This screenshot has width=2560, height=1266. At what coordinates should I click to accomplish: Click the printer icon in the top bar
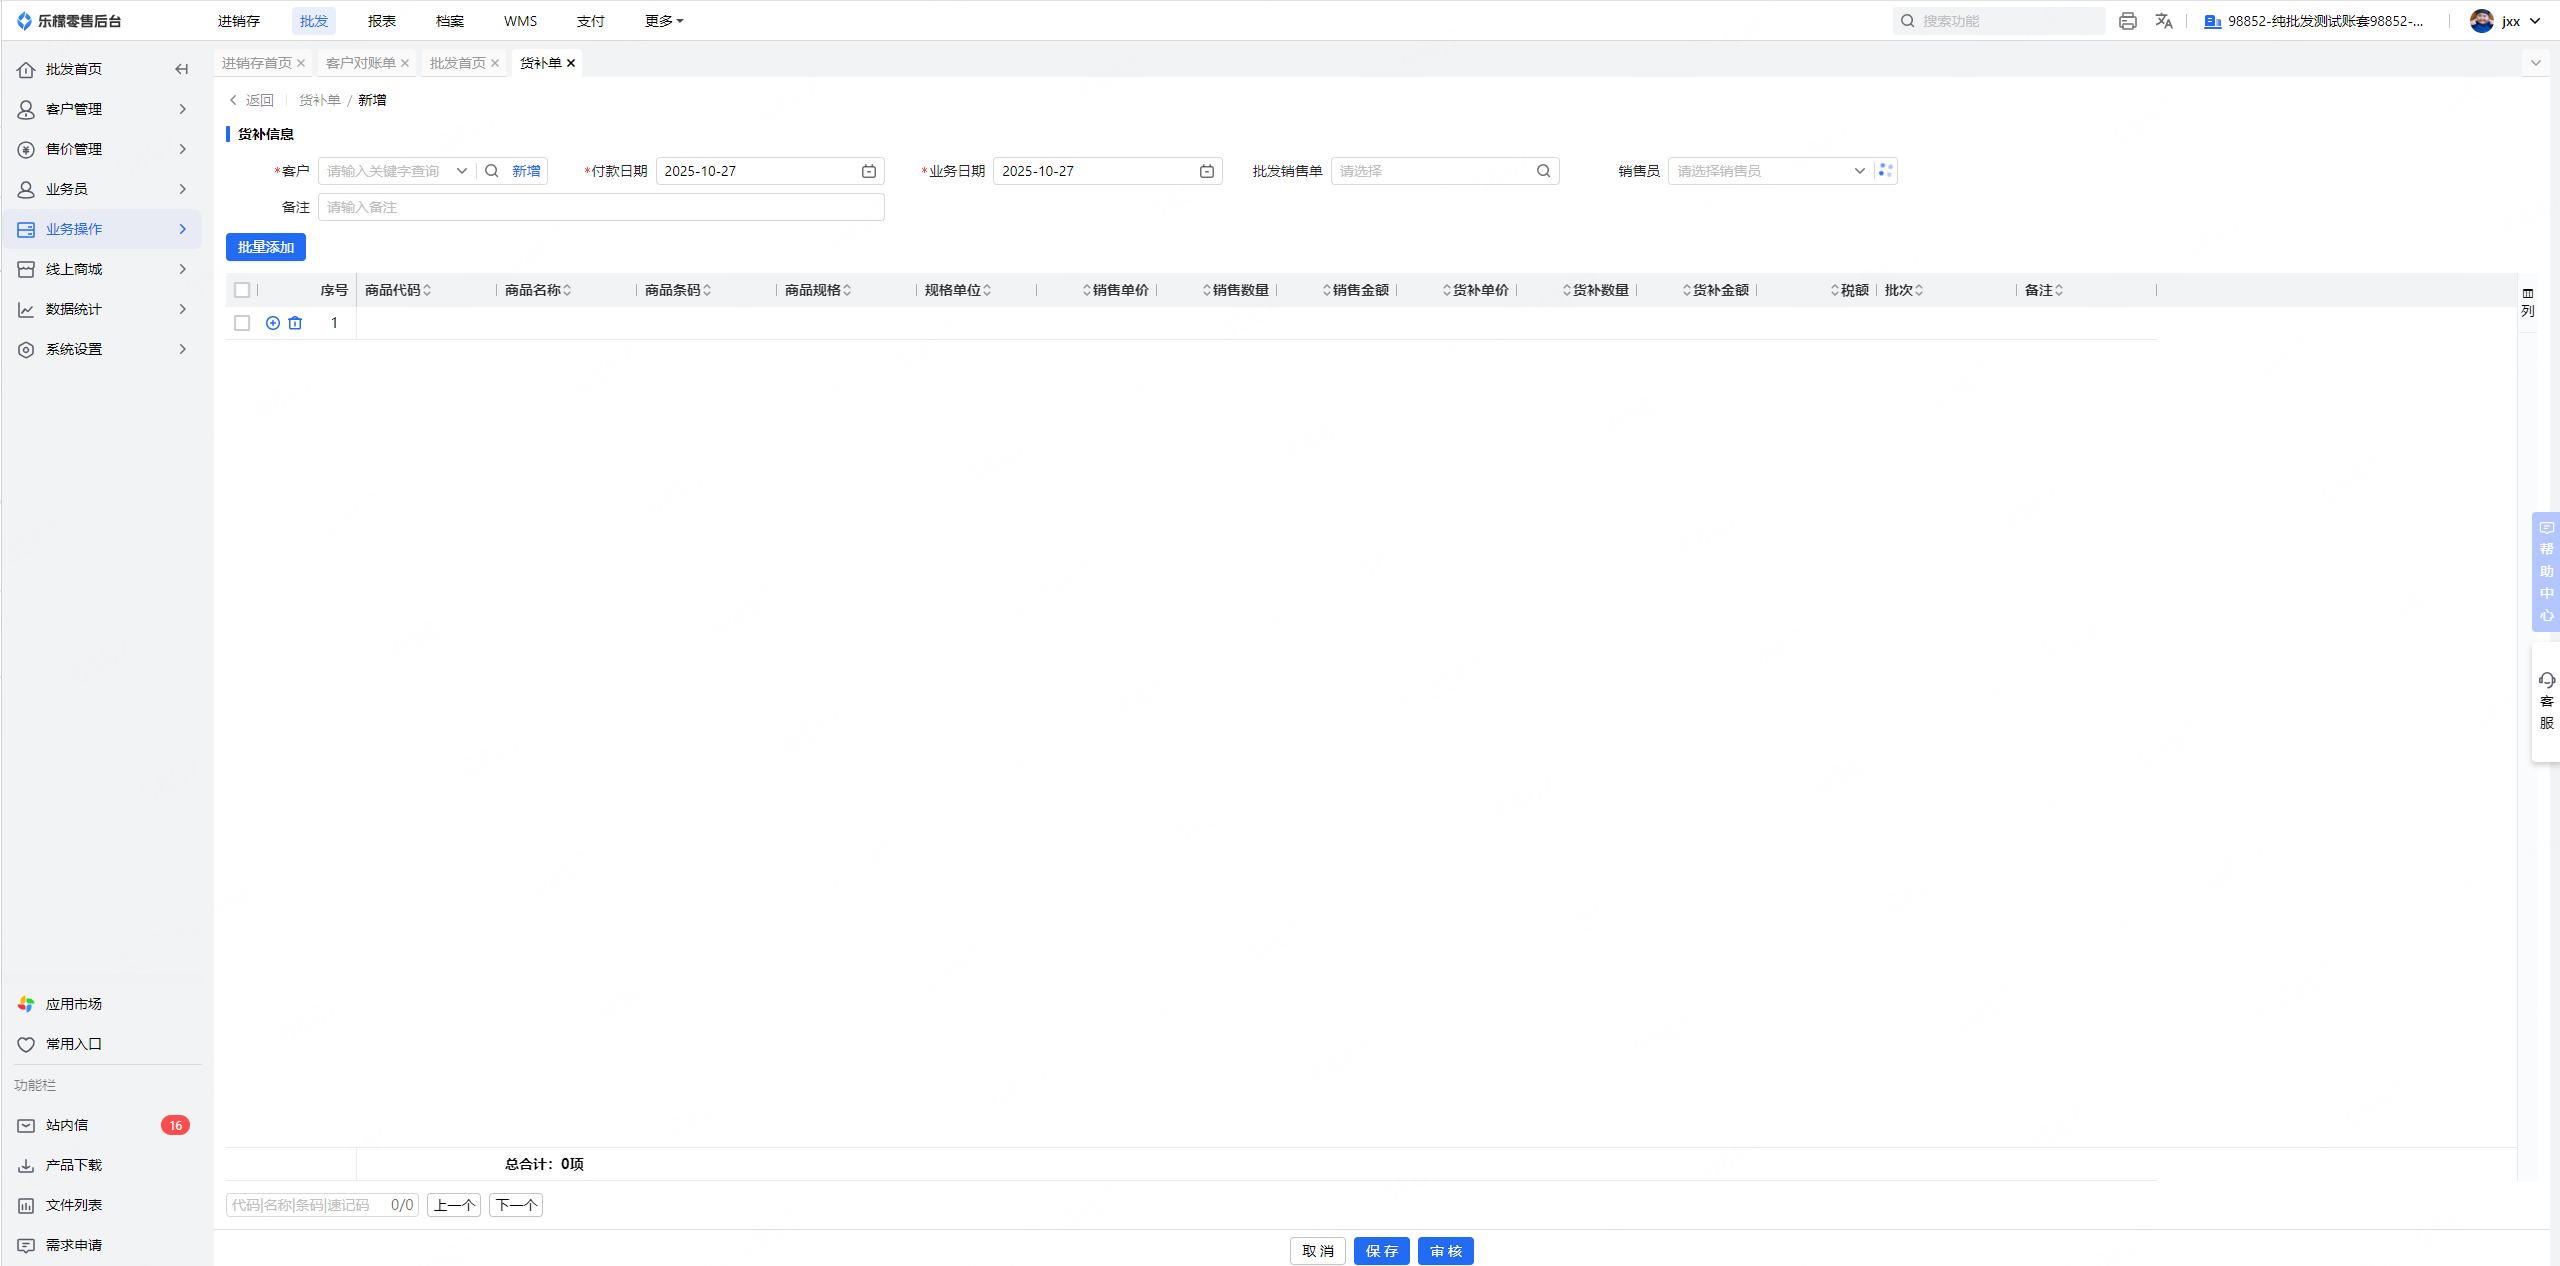point(2128,21)
